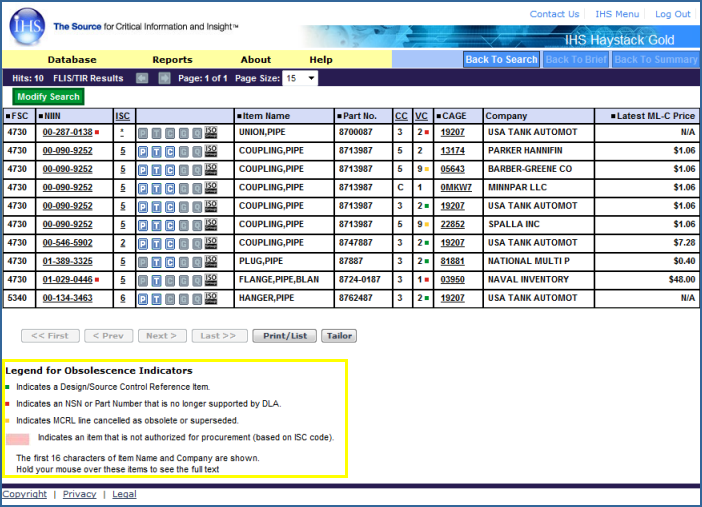Open the Database menu
Viewport: 702px width, 507px height.
[72, 60]
